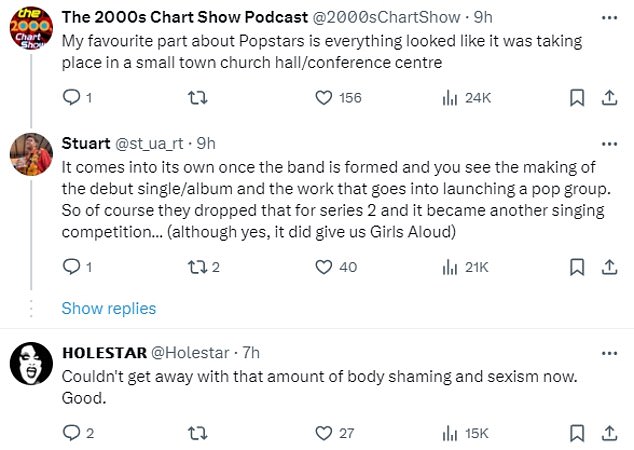Retweet The 2000s Chart Show Podcast post
The image size is (634, 450).
pyautogui.click(x=197, y=97)
